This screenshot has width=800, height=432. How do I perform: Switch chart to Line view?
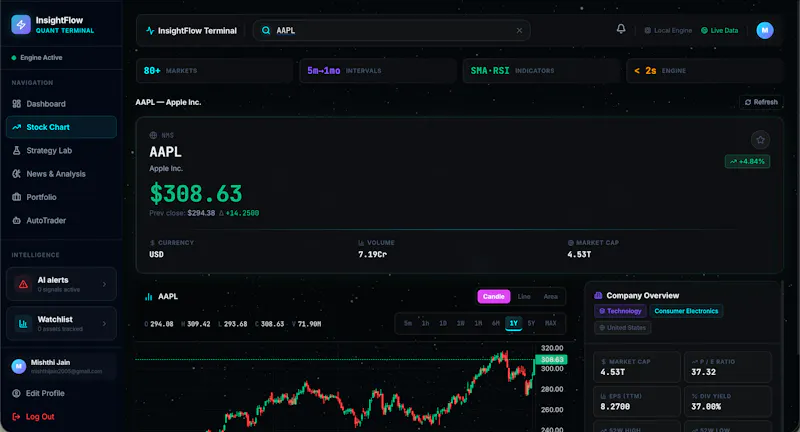click(524, 296)
